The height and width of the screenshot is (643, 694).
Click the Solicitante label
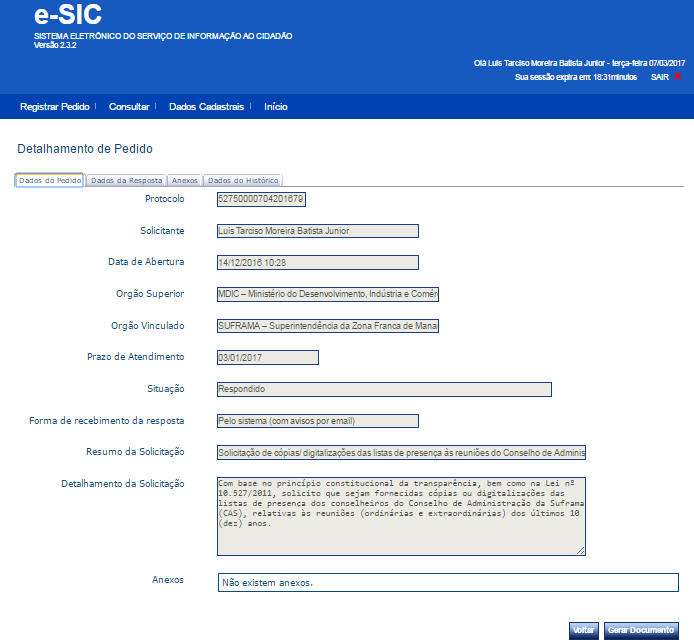(x=162, y=231)
